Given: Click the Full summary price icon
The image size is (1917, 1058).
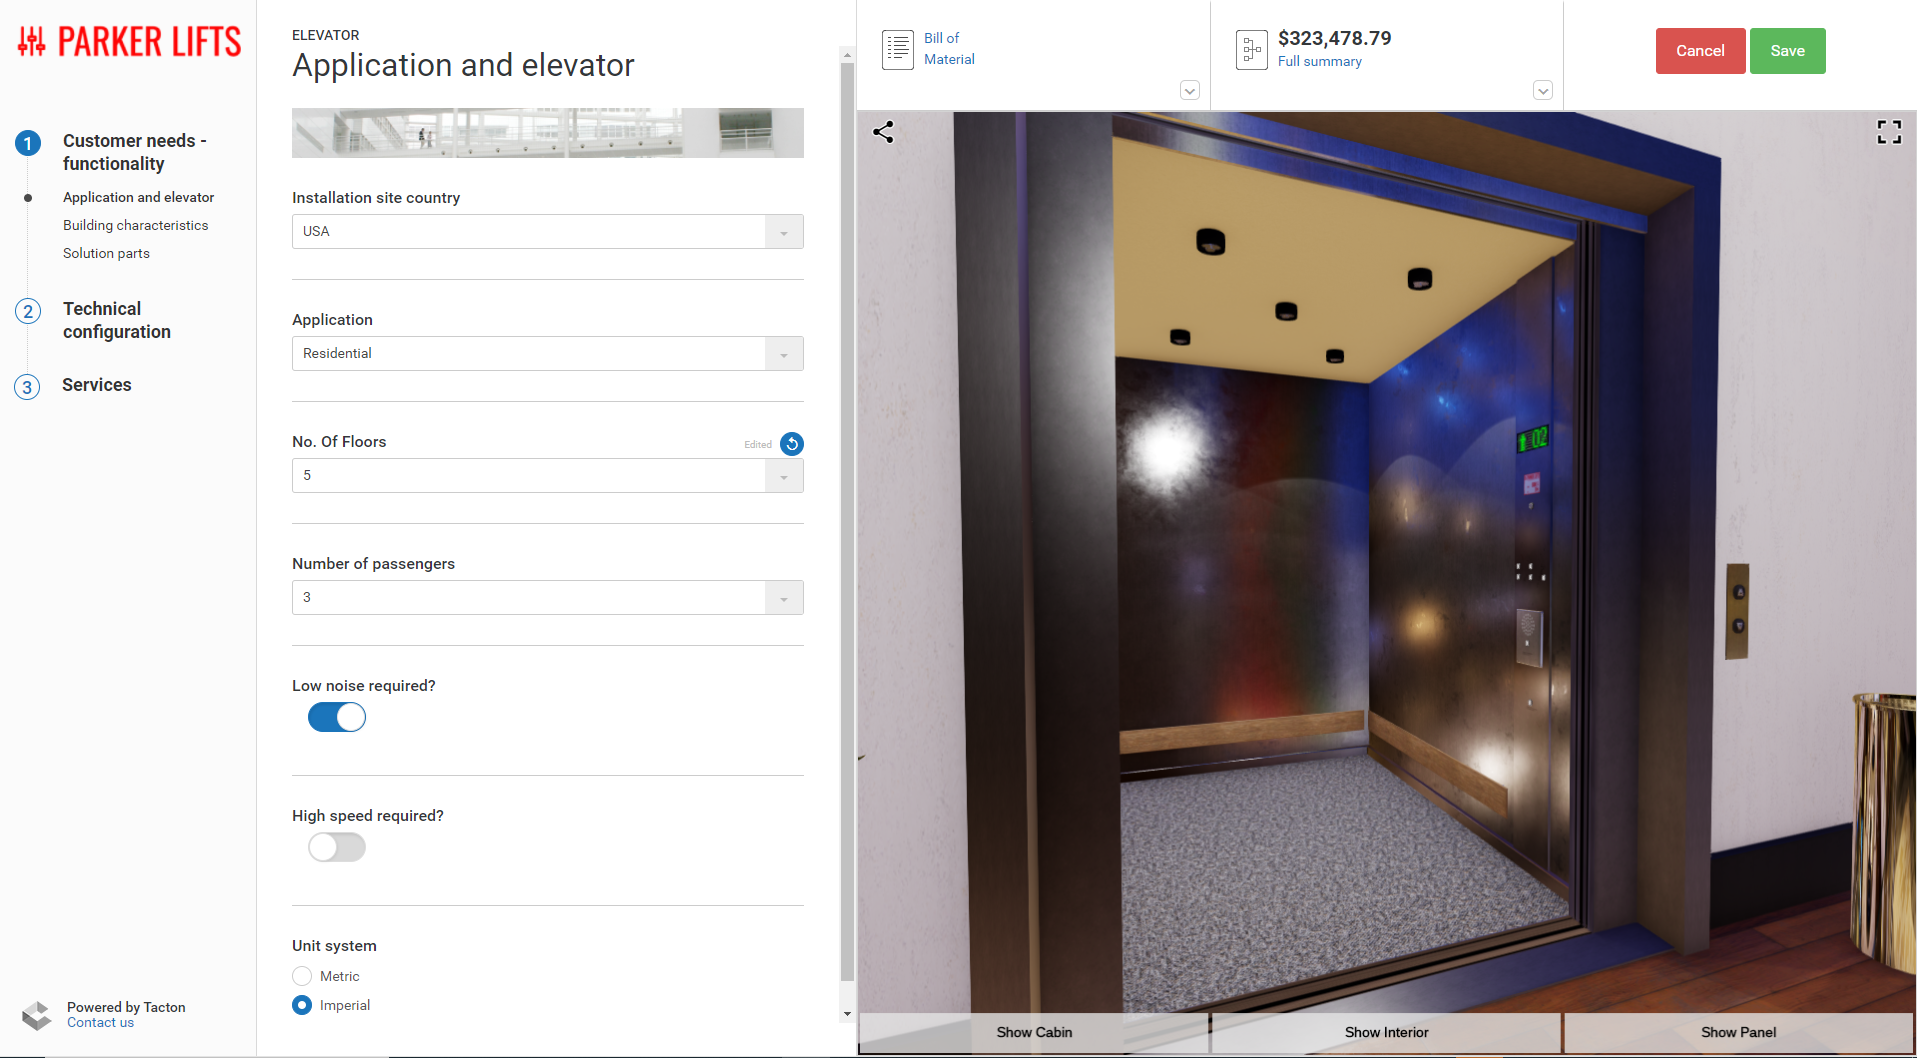Looking at the screenshot, I should [1251, 48].
